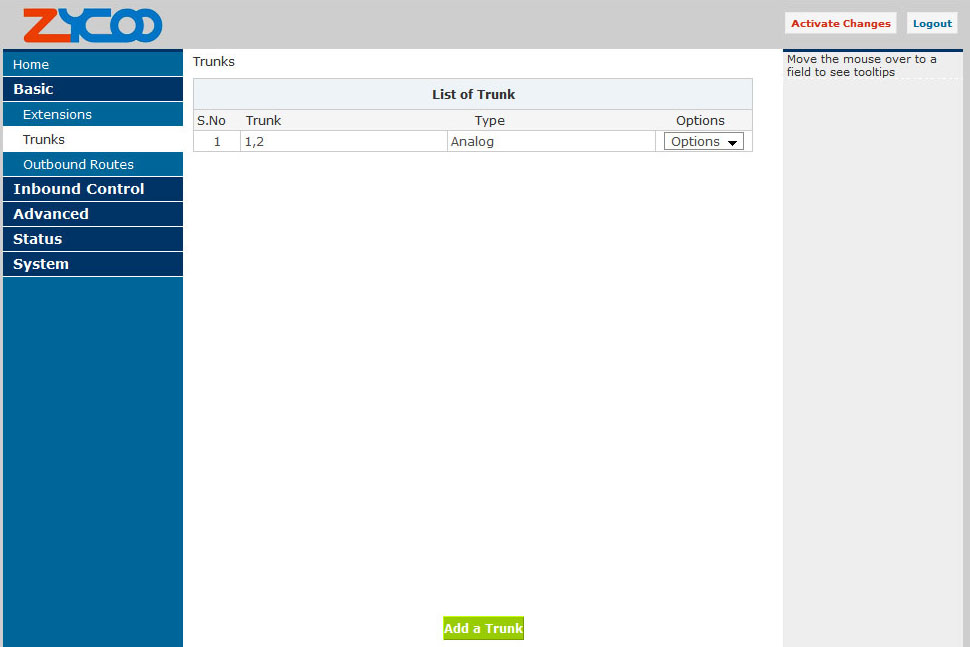Click the tooltip help text panel
Screen dimensions: 970x647
[x=862, y=66]
